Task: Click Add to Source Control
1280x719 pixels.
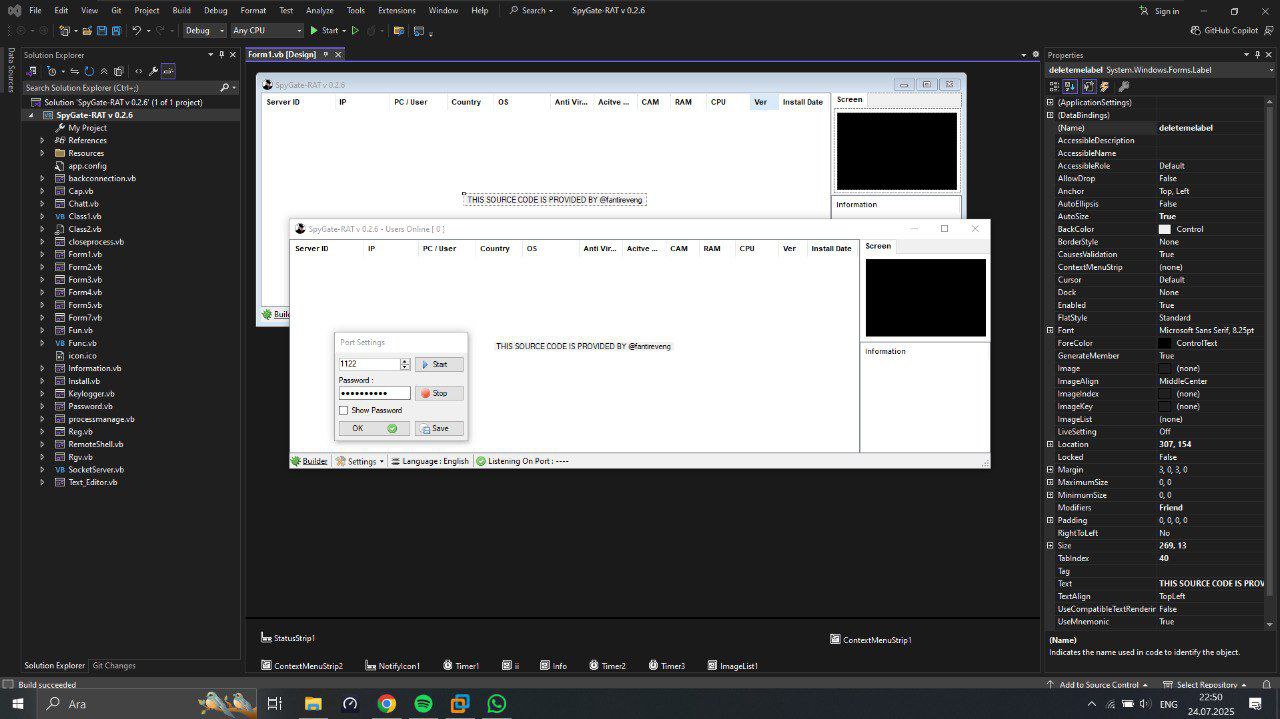Action: tap(1098, 685)
